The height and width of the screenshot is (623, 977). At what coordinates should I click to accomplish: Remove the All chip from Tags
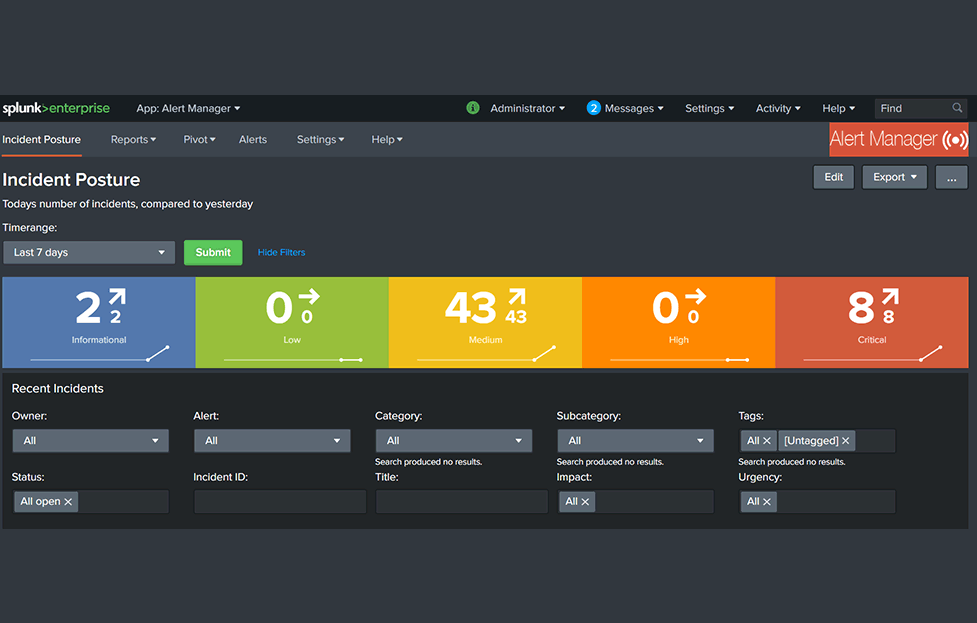click(767, 440)
